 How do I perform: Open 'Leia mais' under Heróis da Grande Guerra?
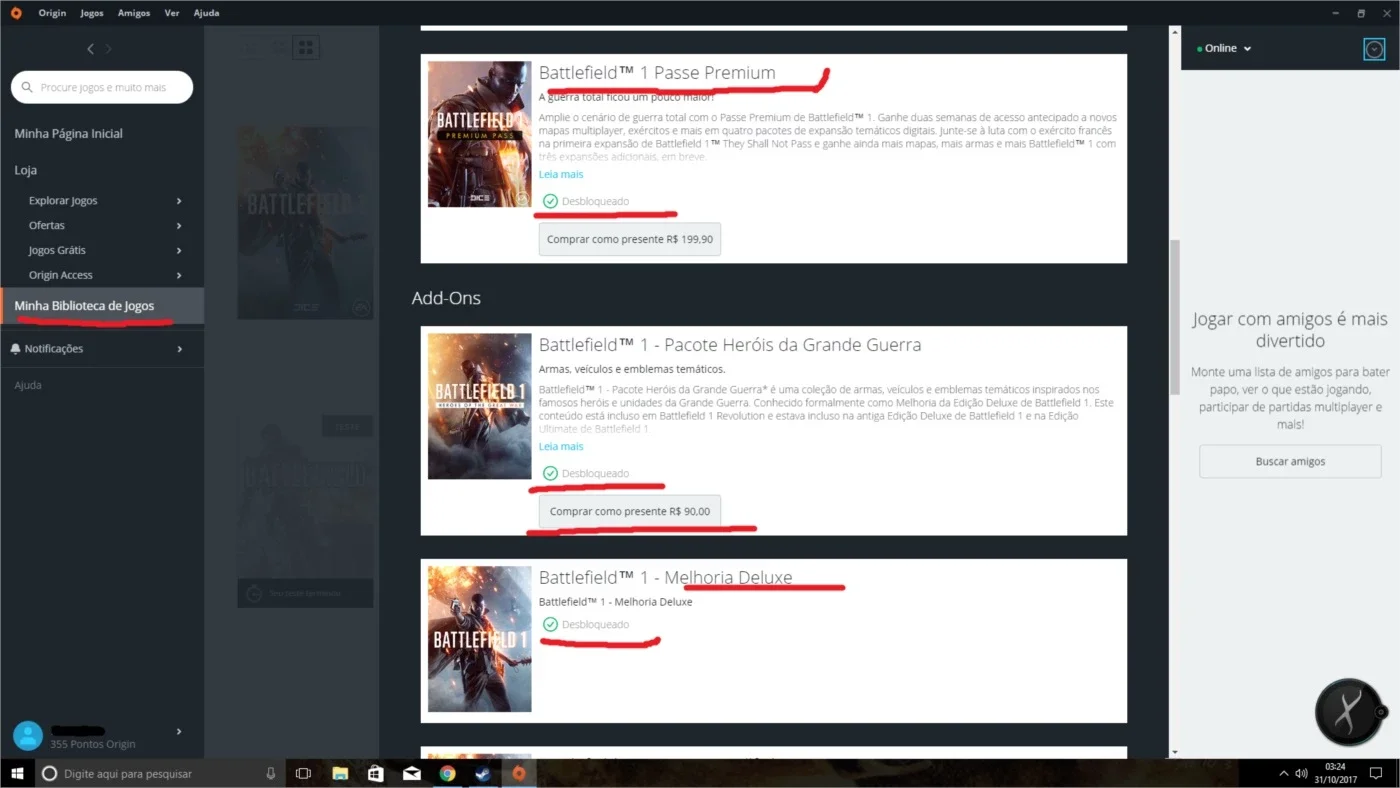561,446
